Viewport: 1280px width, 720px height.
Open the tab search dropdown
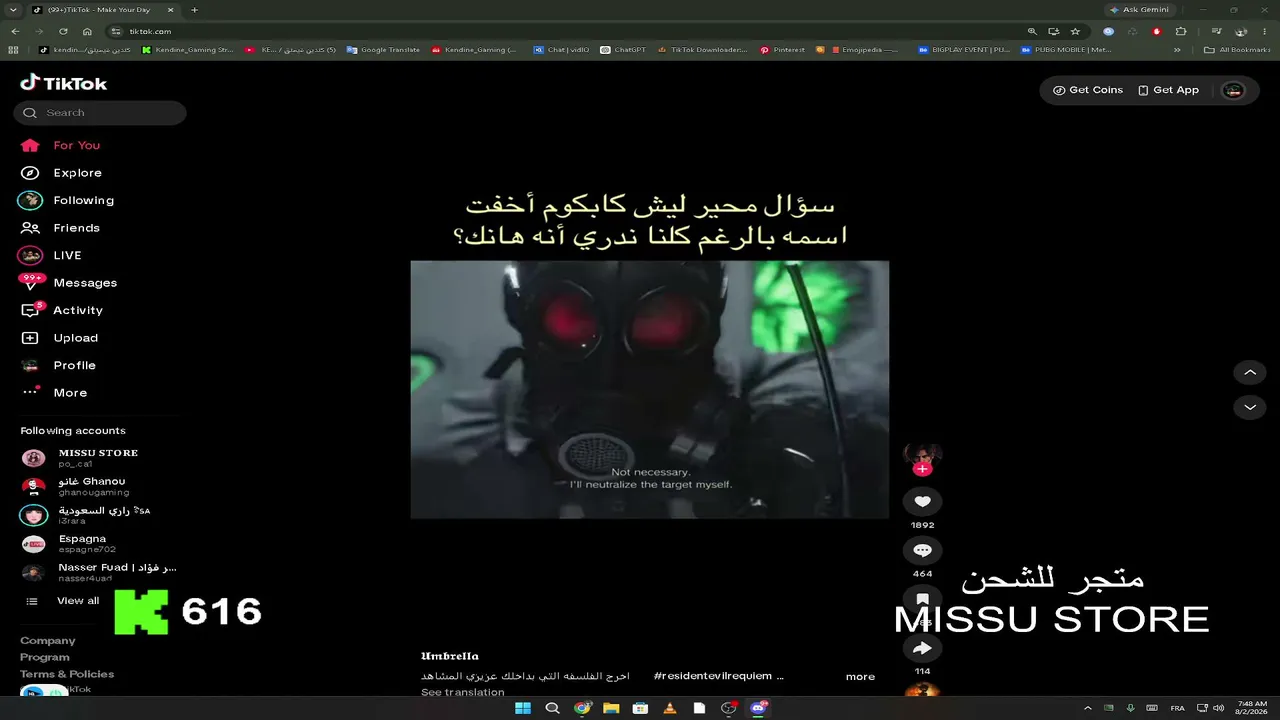click(x=13, y=10)
